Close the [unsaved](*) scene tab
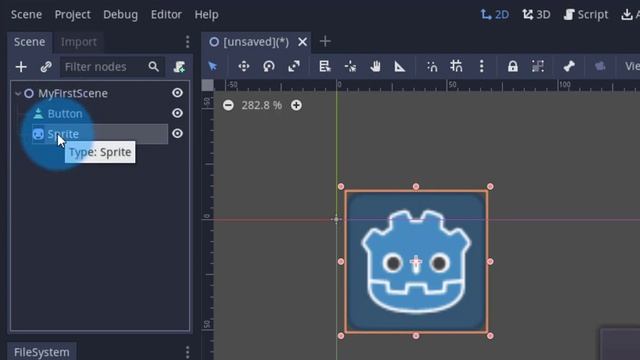Image resolution: width=640 pixels, height=360 pixels. click(302, 42)
